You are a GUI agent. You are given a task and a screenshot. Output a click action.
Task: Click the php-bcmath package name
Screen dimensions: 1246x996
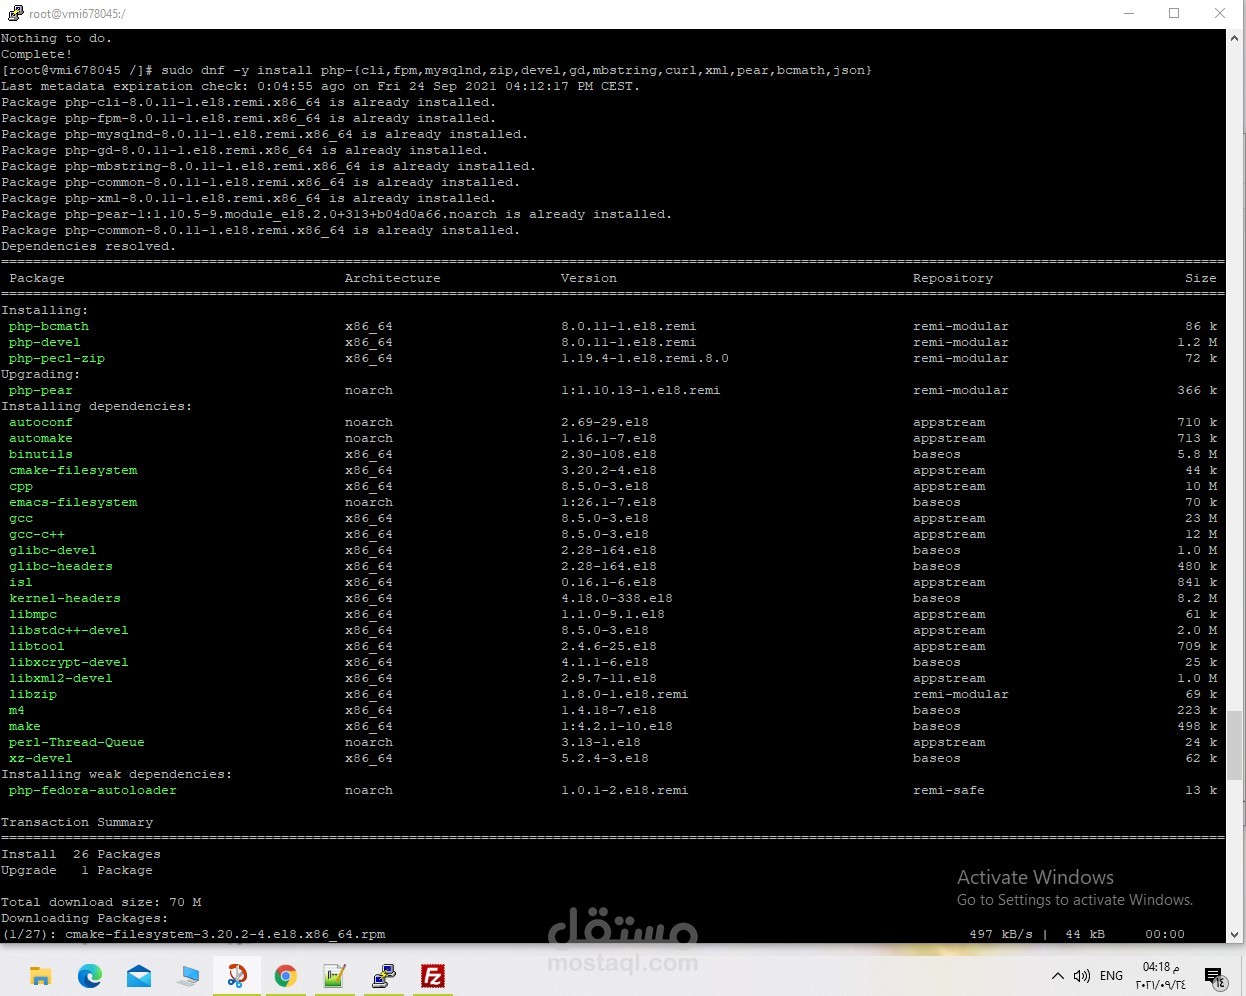tap(49, 326)
